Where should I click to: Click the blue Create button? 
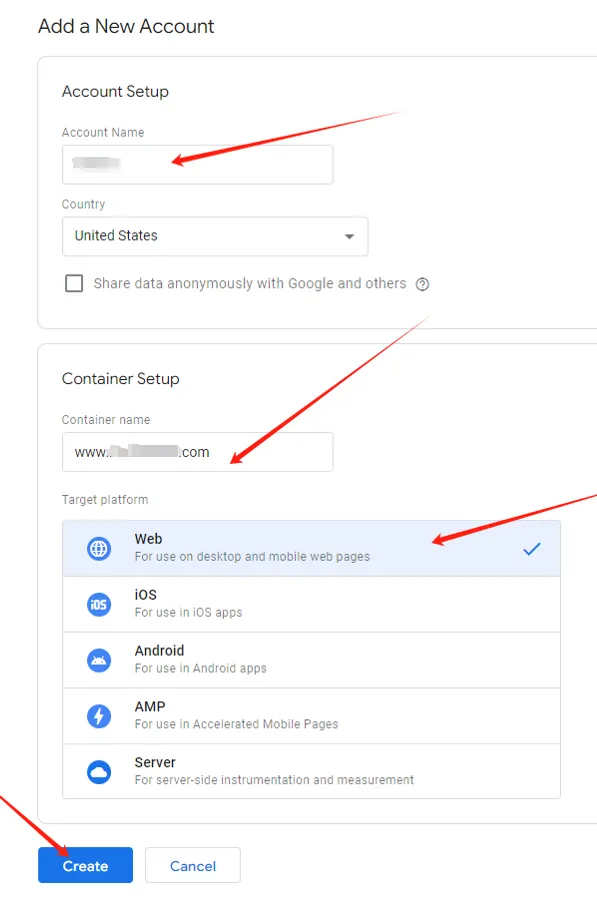[x=86, y=865]
